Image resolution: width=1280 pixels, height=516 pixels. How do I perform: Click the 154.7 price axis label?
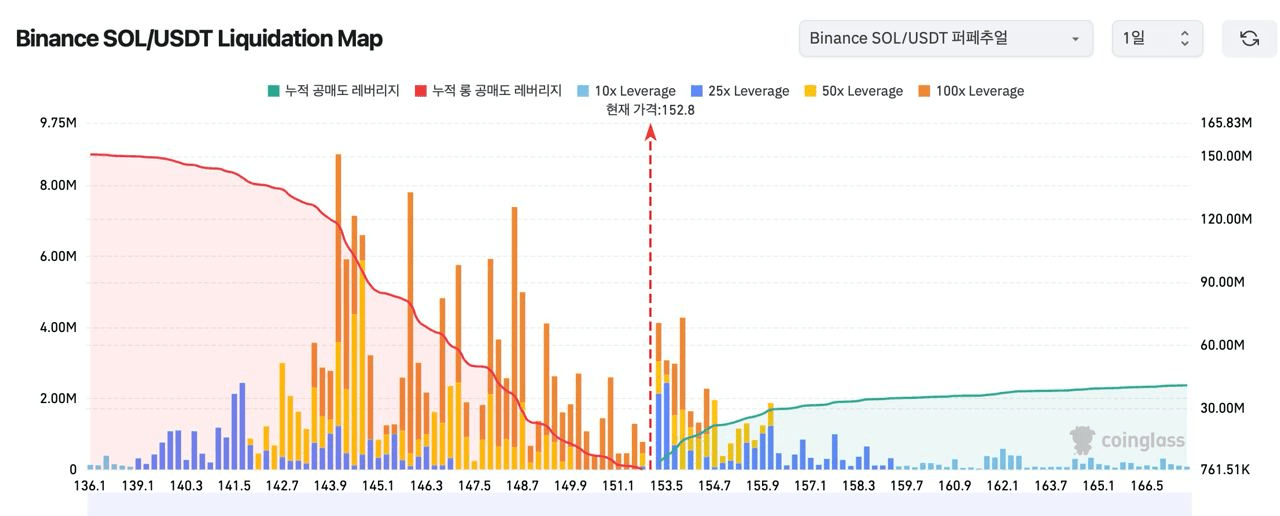click(714, 486)
